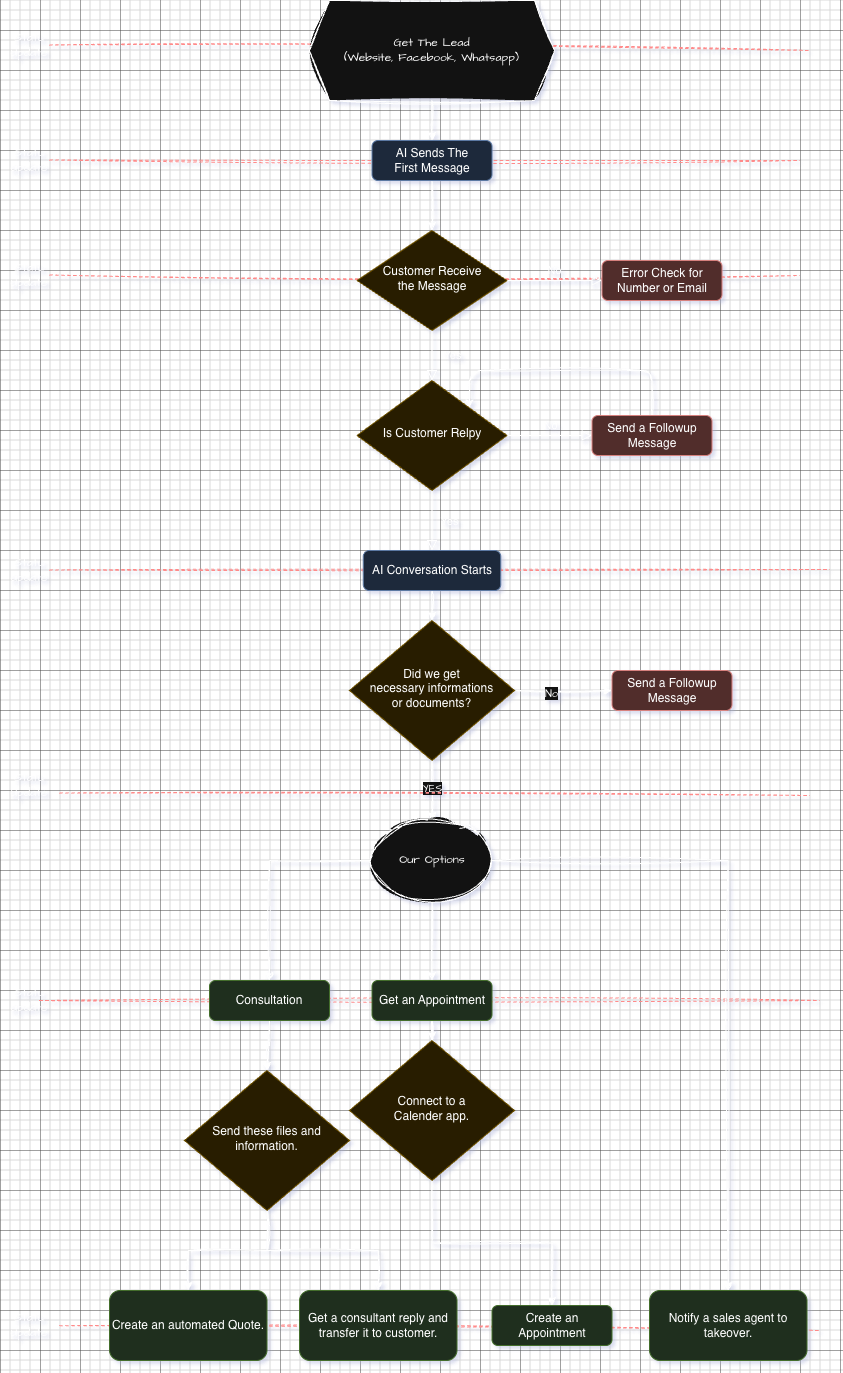Select the 'Create an automated Quote' box
This screenshot has width=843, height=1373.
click(188, 1325)
